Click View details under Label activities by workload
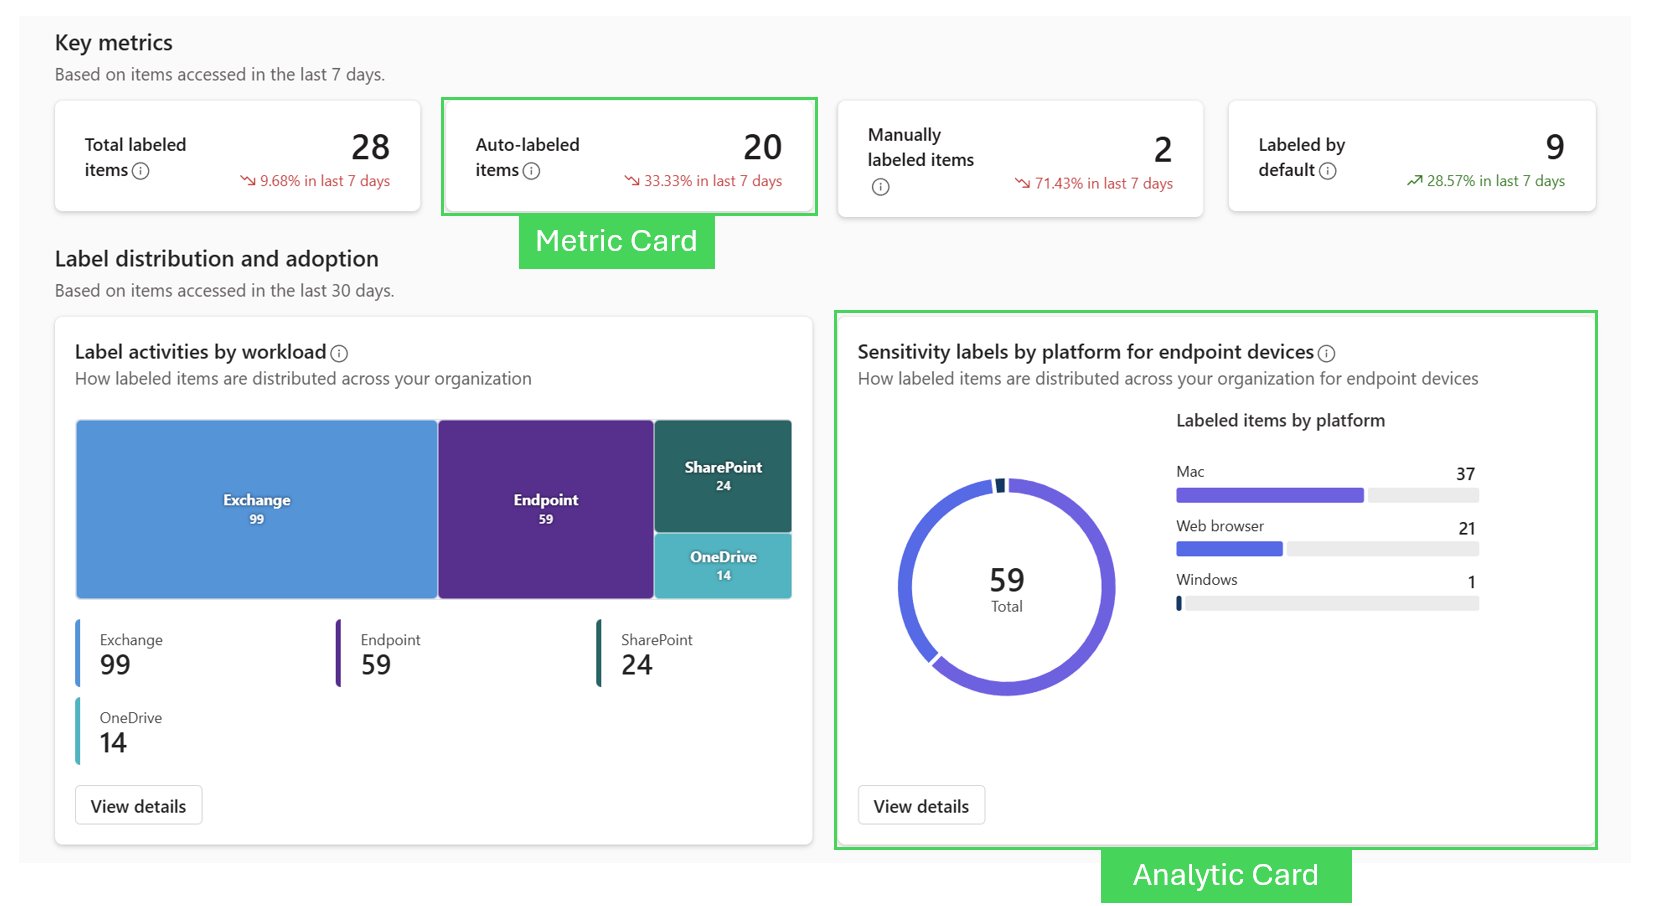 (x=138, y=805)
